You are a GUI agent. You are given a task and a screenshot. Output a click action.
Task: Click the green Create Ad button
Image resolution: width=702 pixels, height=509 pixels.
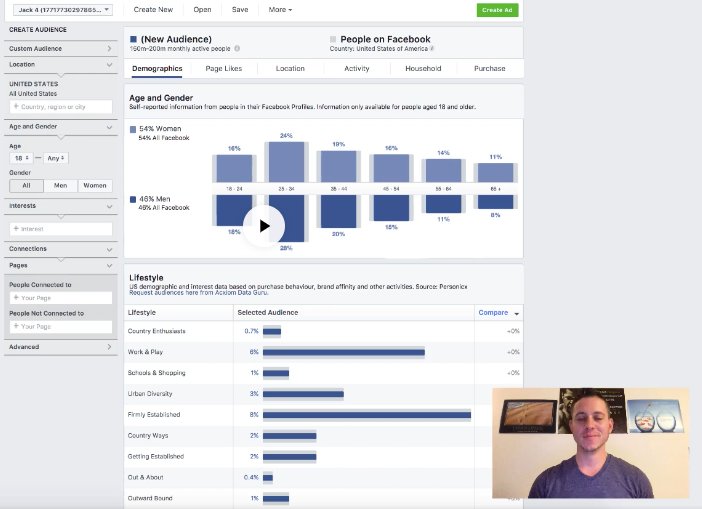(x=497, y=10)
